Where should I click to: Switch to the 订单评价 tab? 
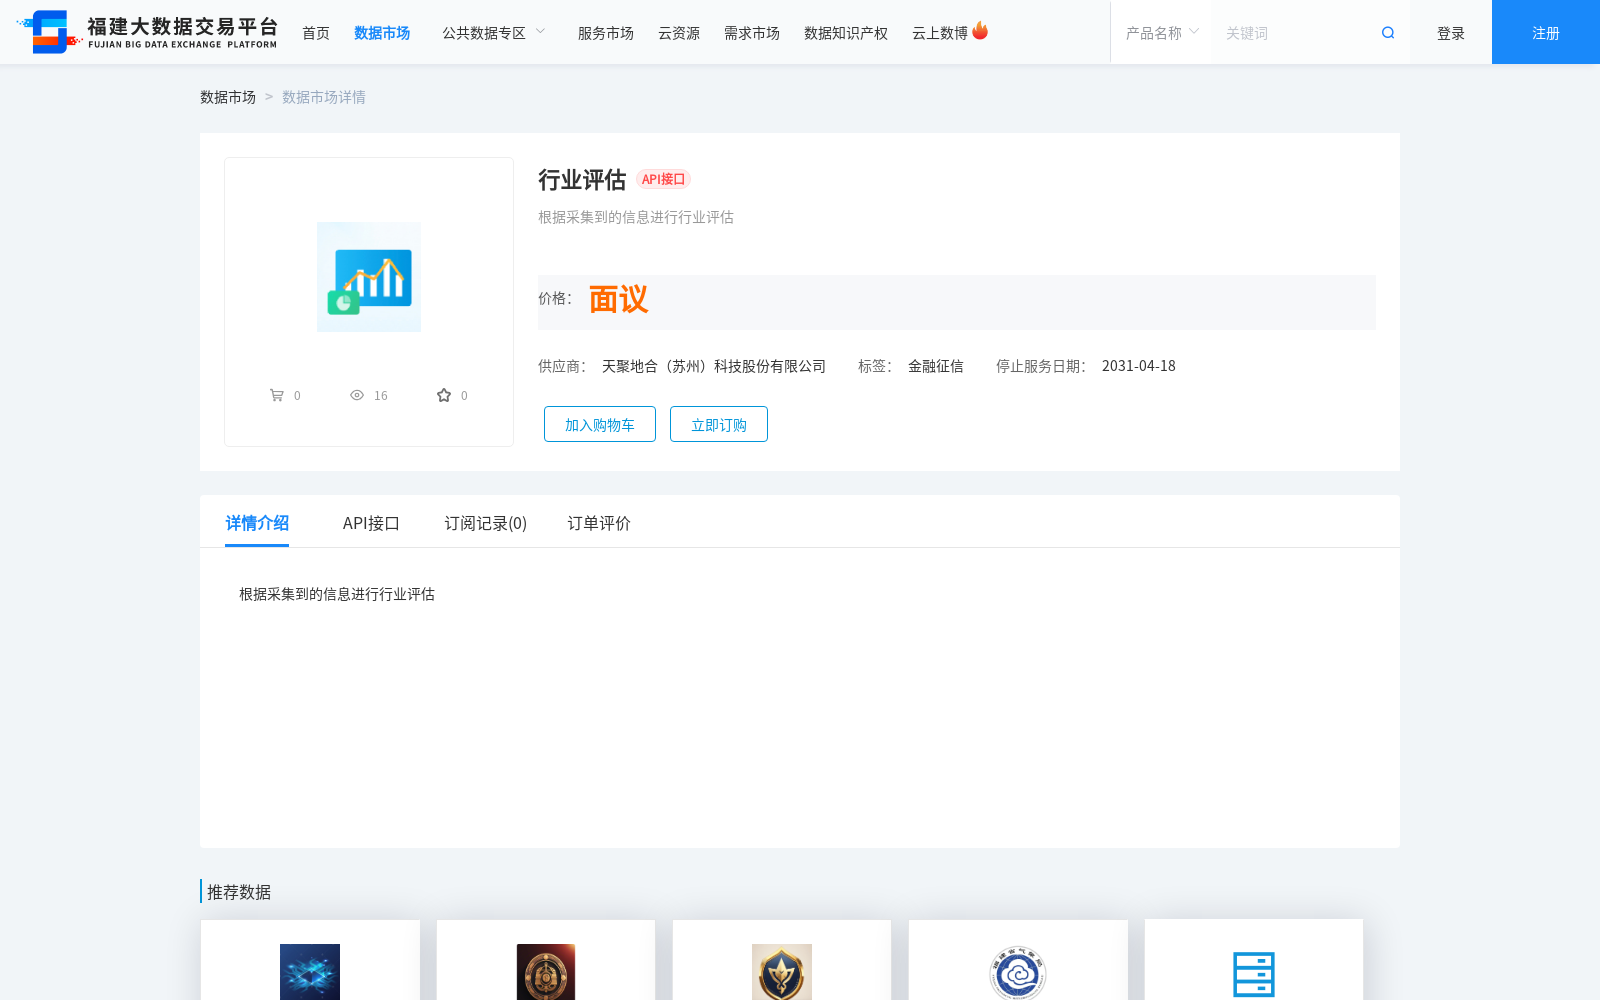point(599,523)
